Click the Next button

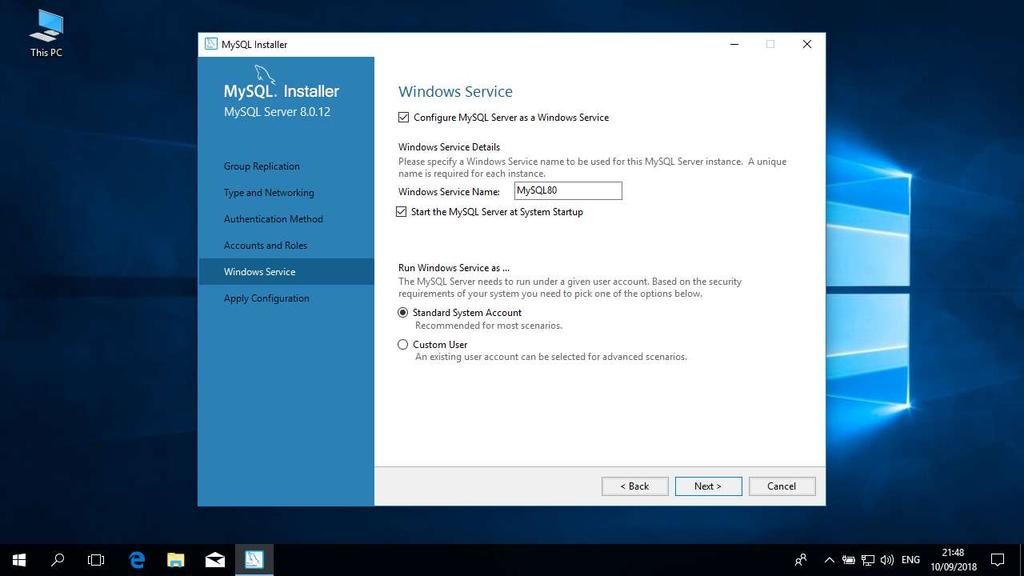pos(708,486)
